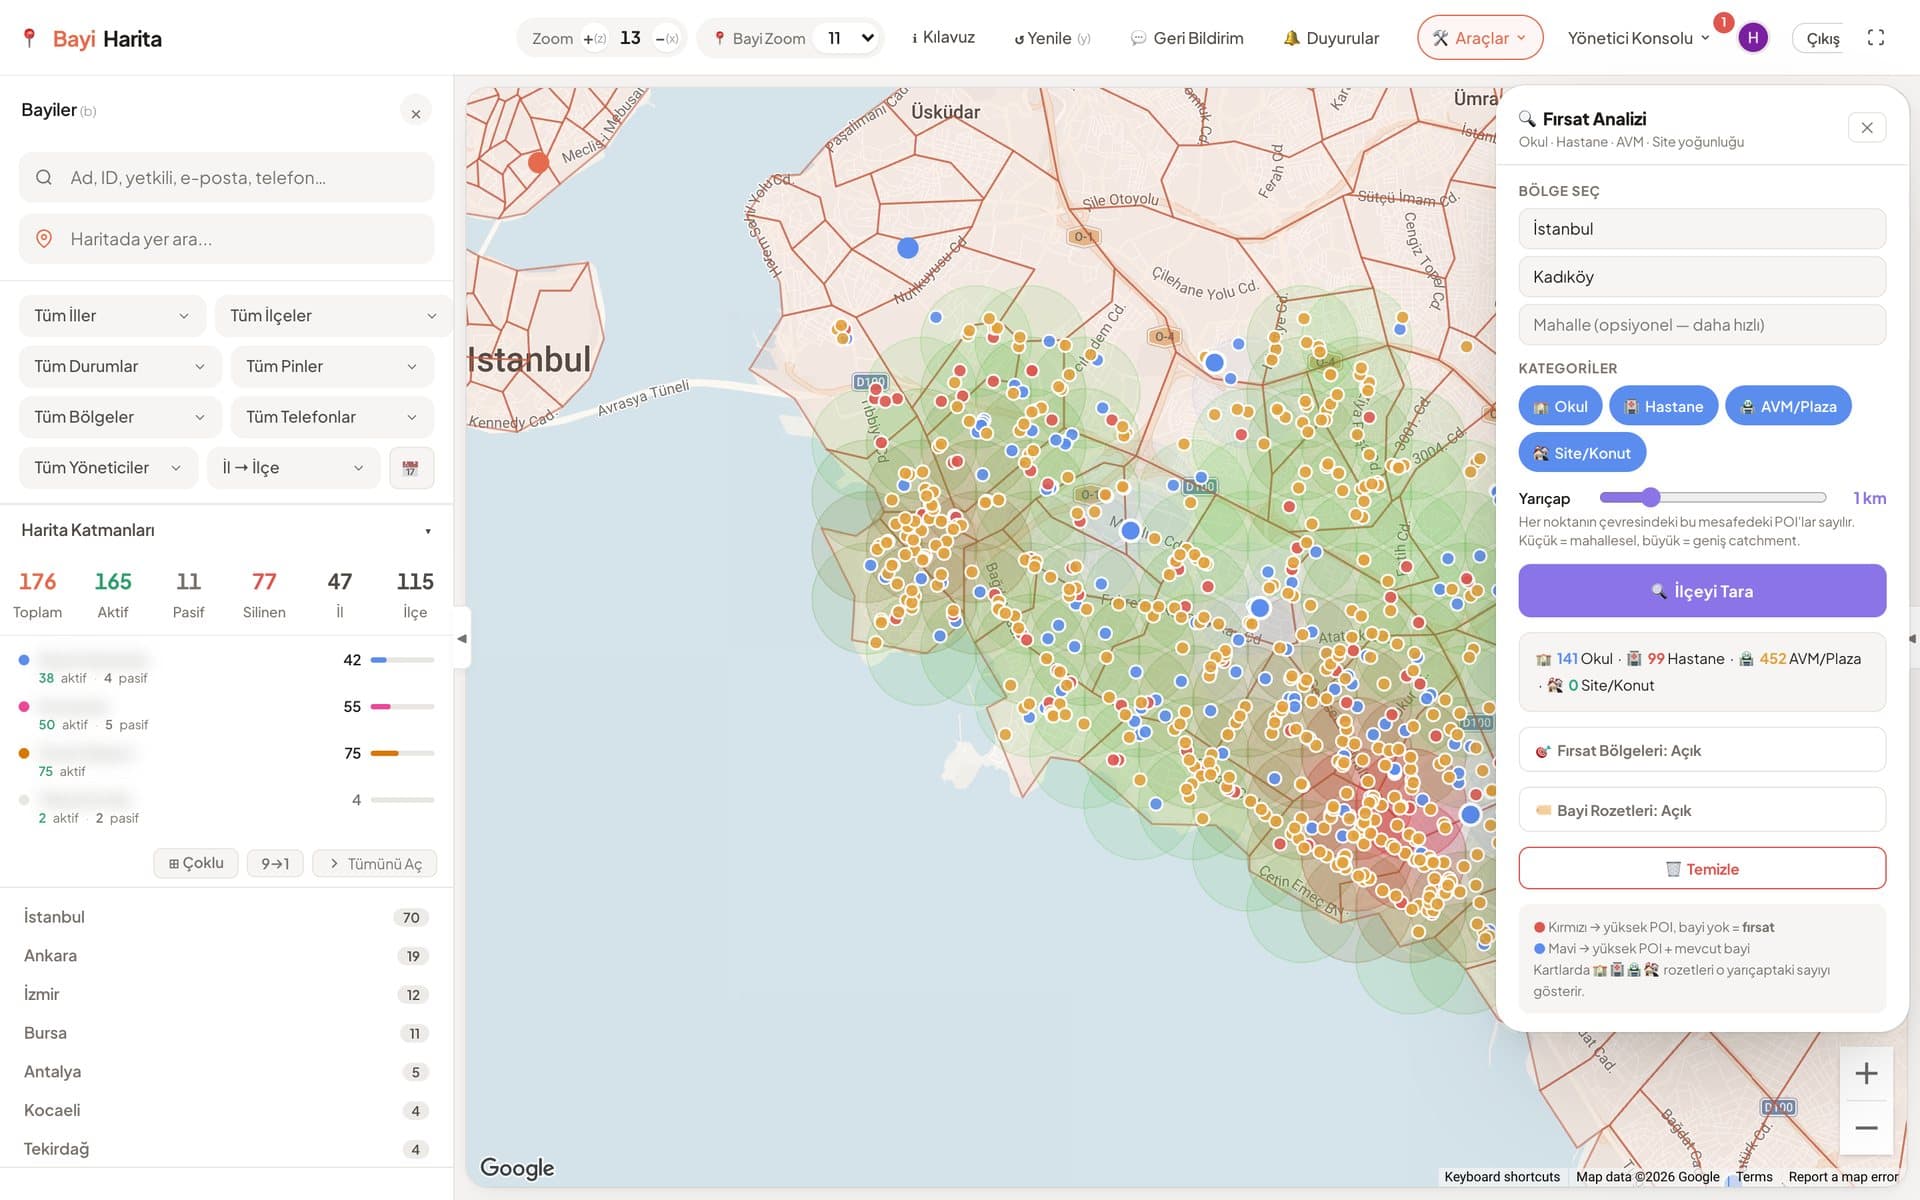Toggle fullscreen with the expand icon
The image size is (1920, 1200).
point(1876,38)
